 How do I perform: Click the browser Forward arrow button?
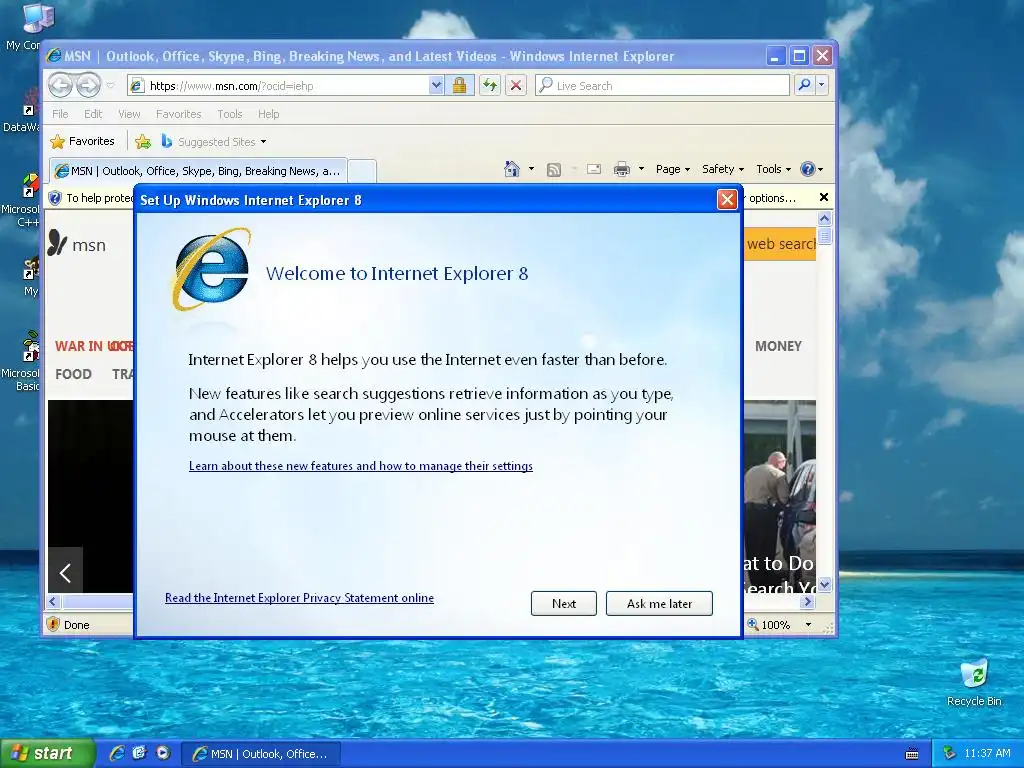[x=88, y=85]
